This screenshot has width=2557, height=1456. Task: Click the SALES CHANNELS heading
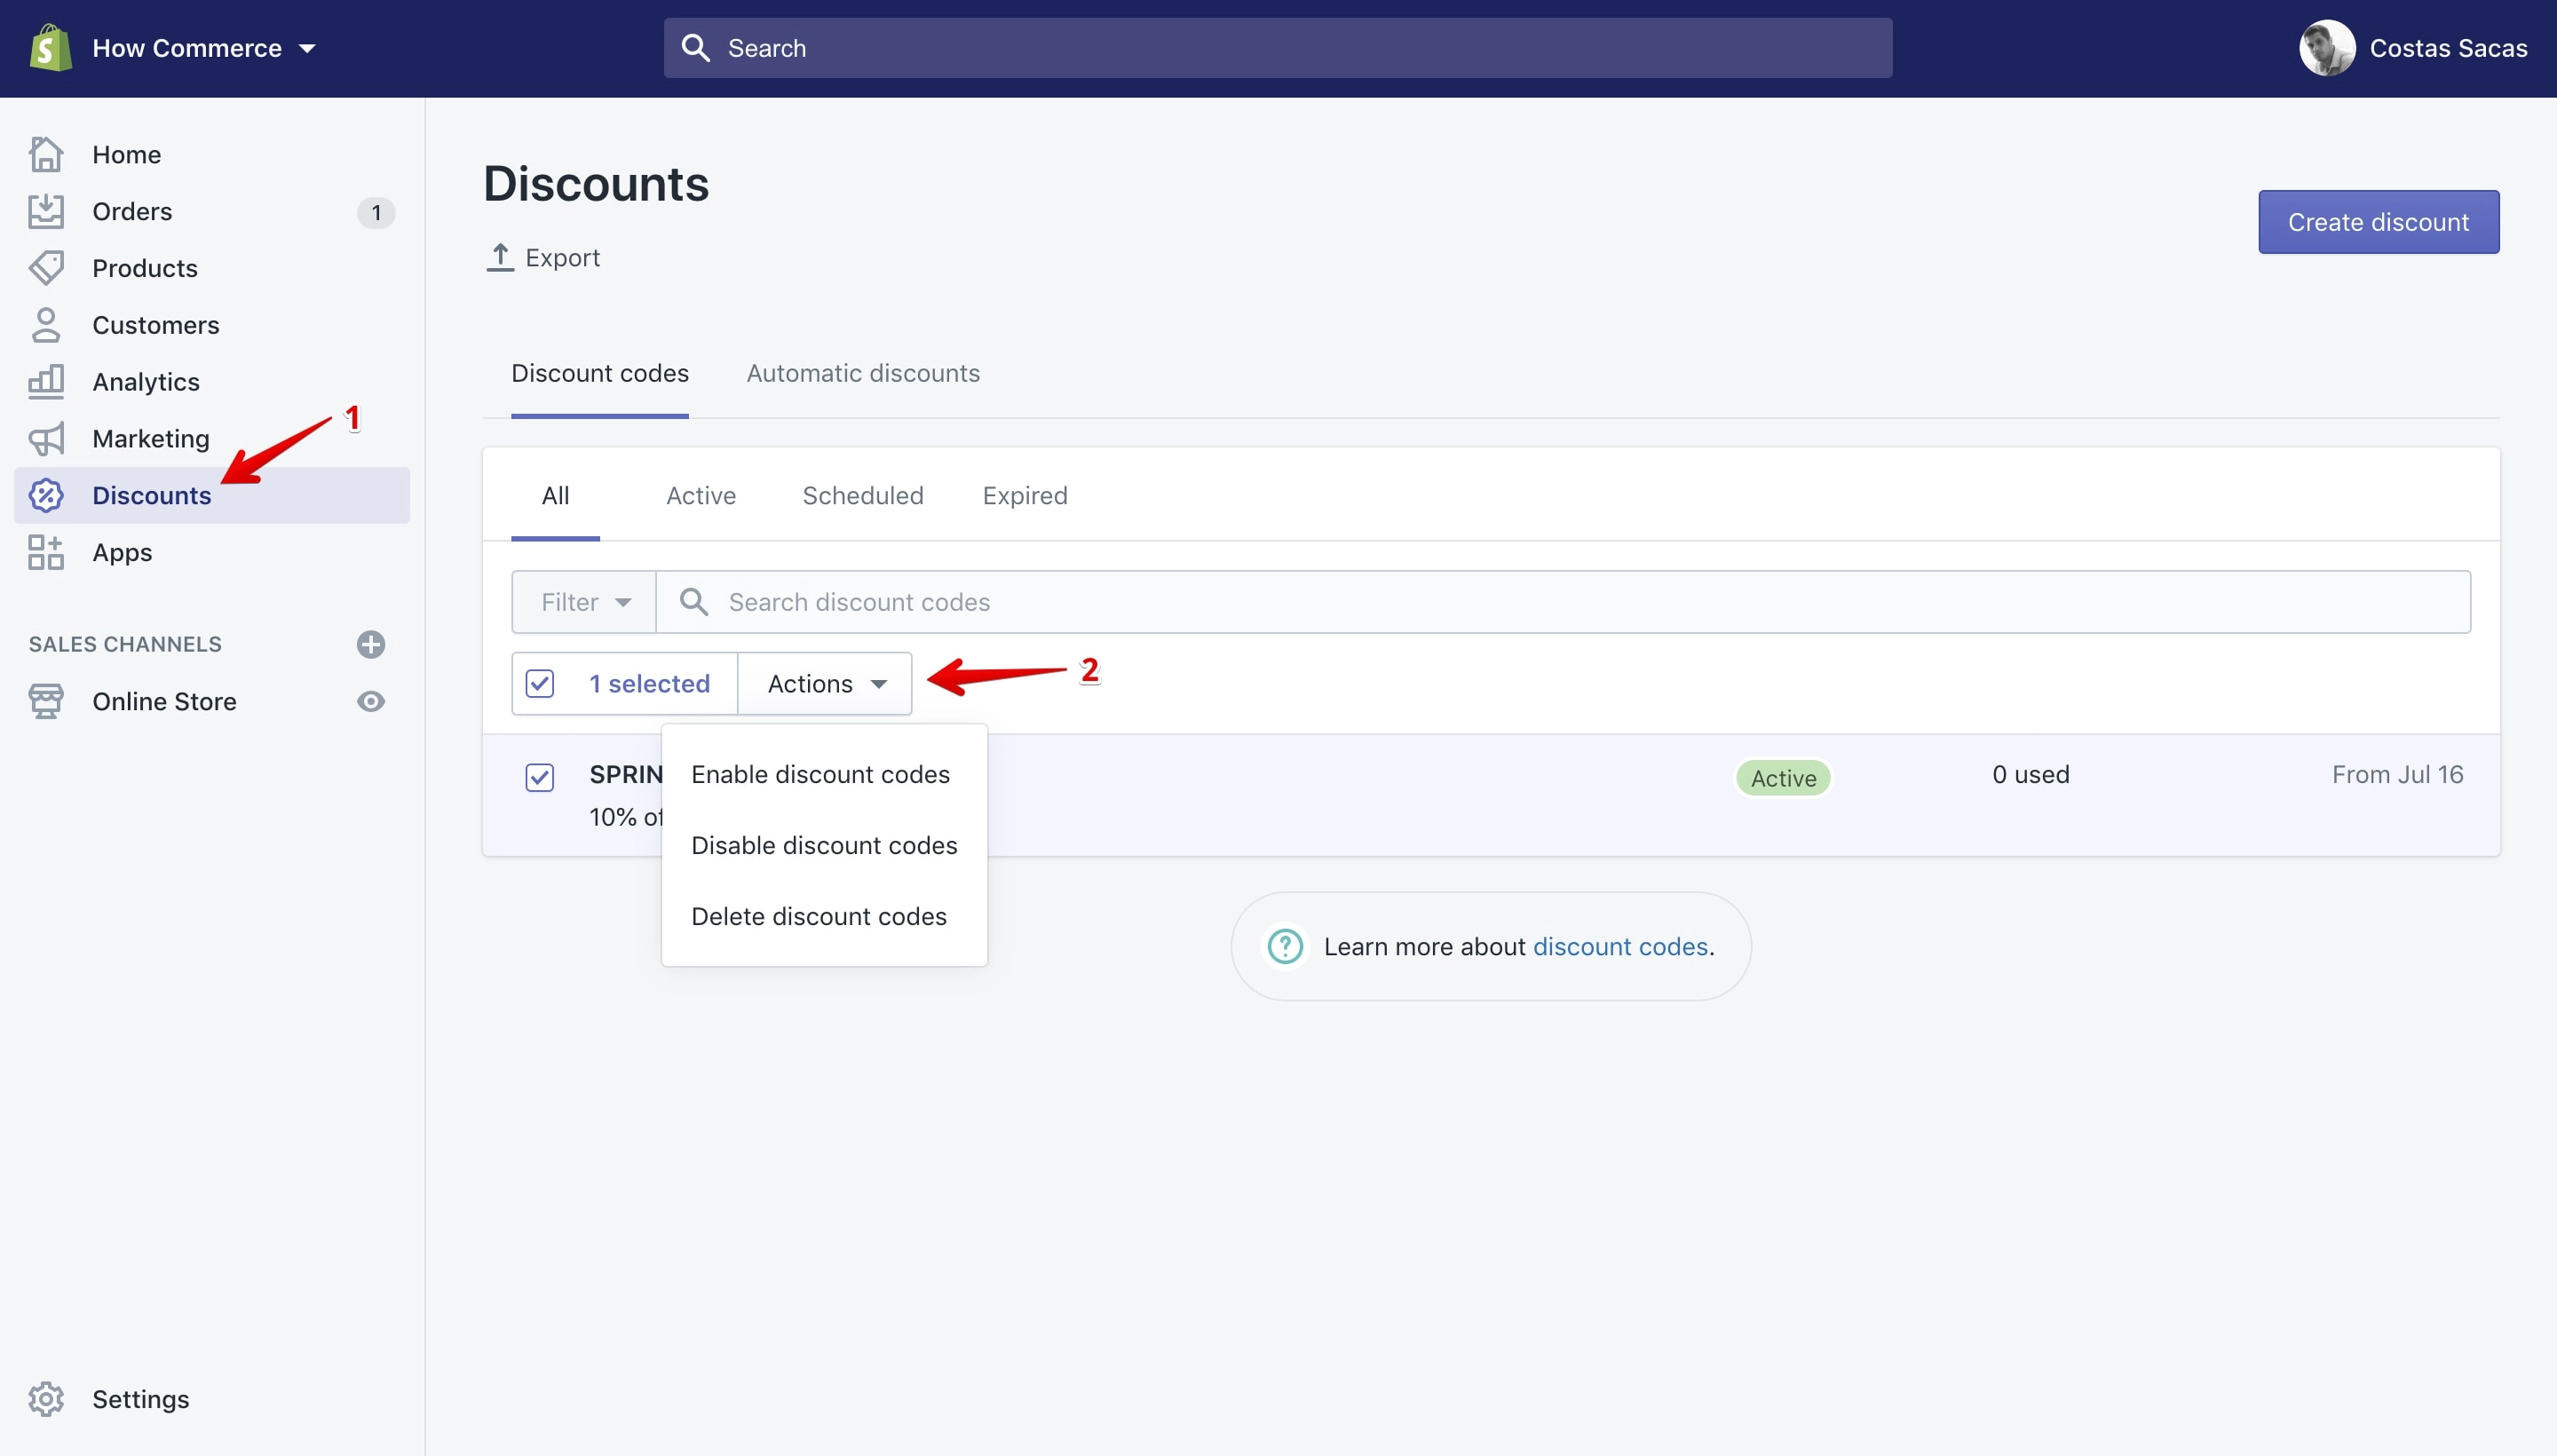125,644
